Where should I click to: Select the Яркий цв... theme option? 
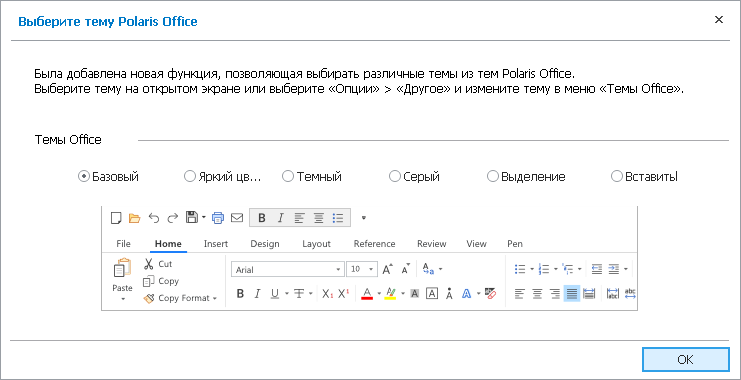point(222,177)
